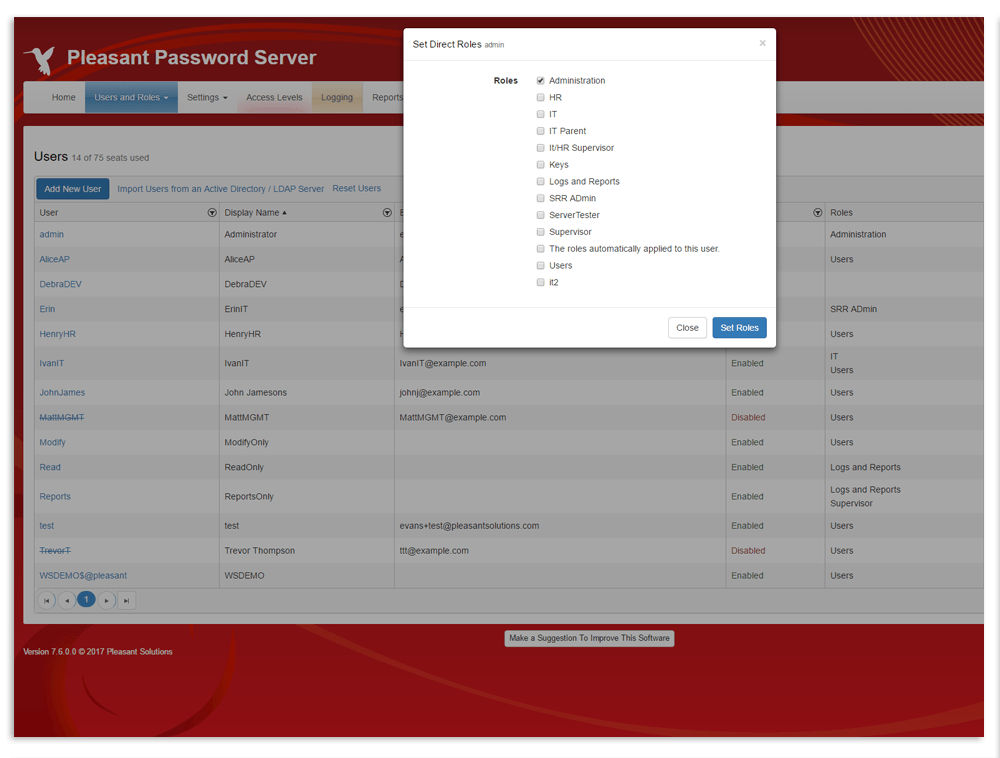Image resolution: width=1000 pixels, height=758 pixels.
Task: Open the Access Levels tab
Action: tap(274, 98)
